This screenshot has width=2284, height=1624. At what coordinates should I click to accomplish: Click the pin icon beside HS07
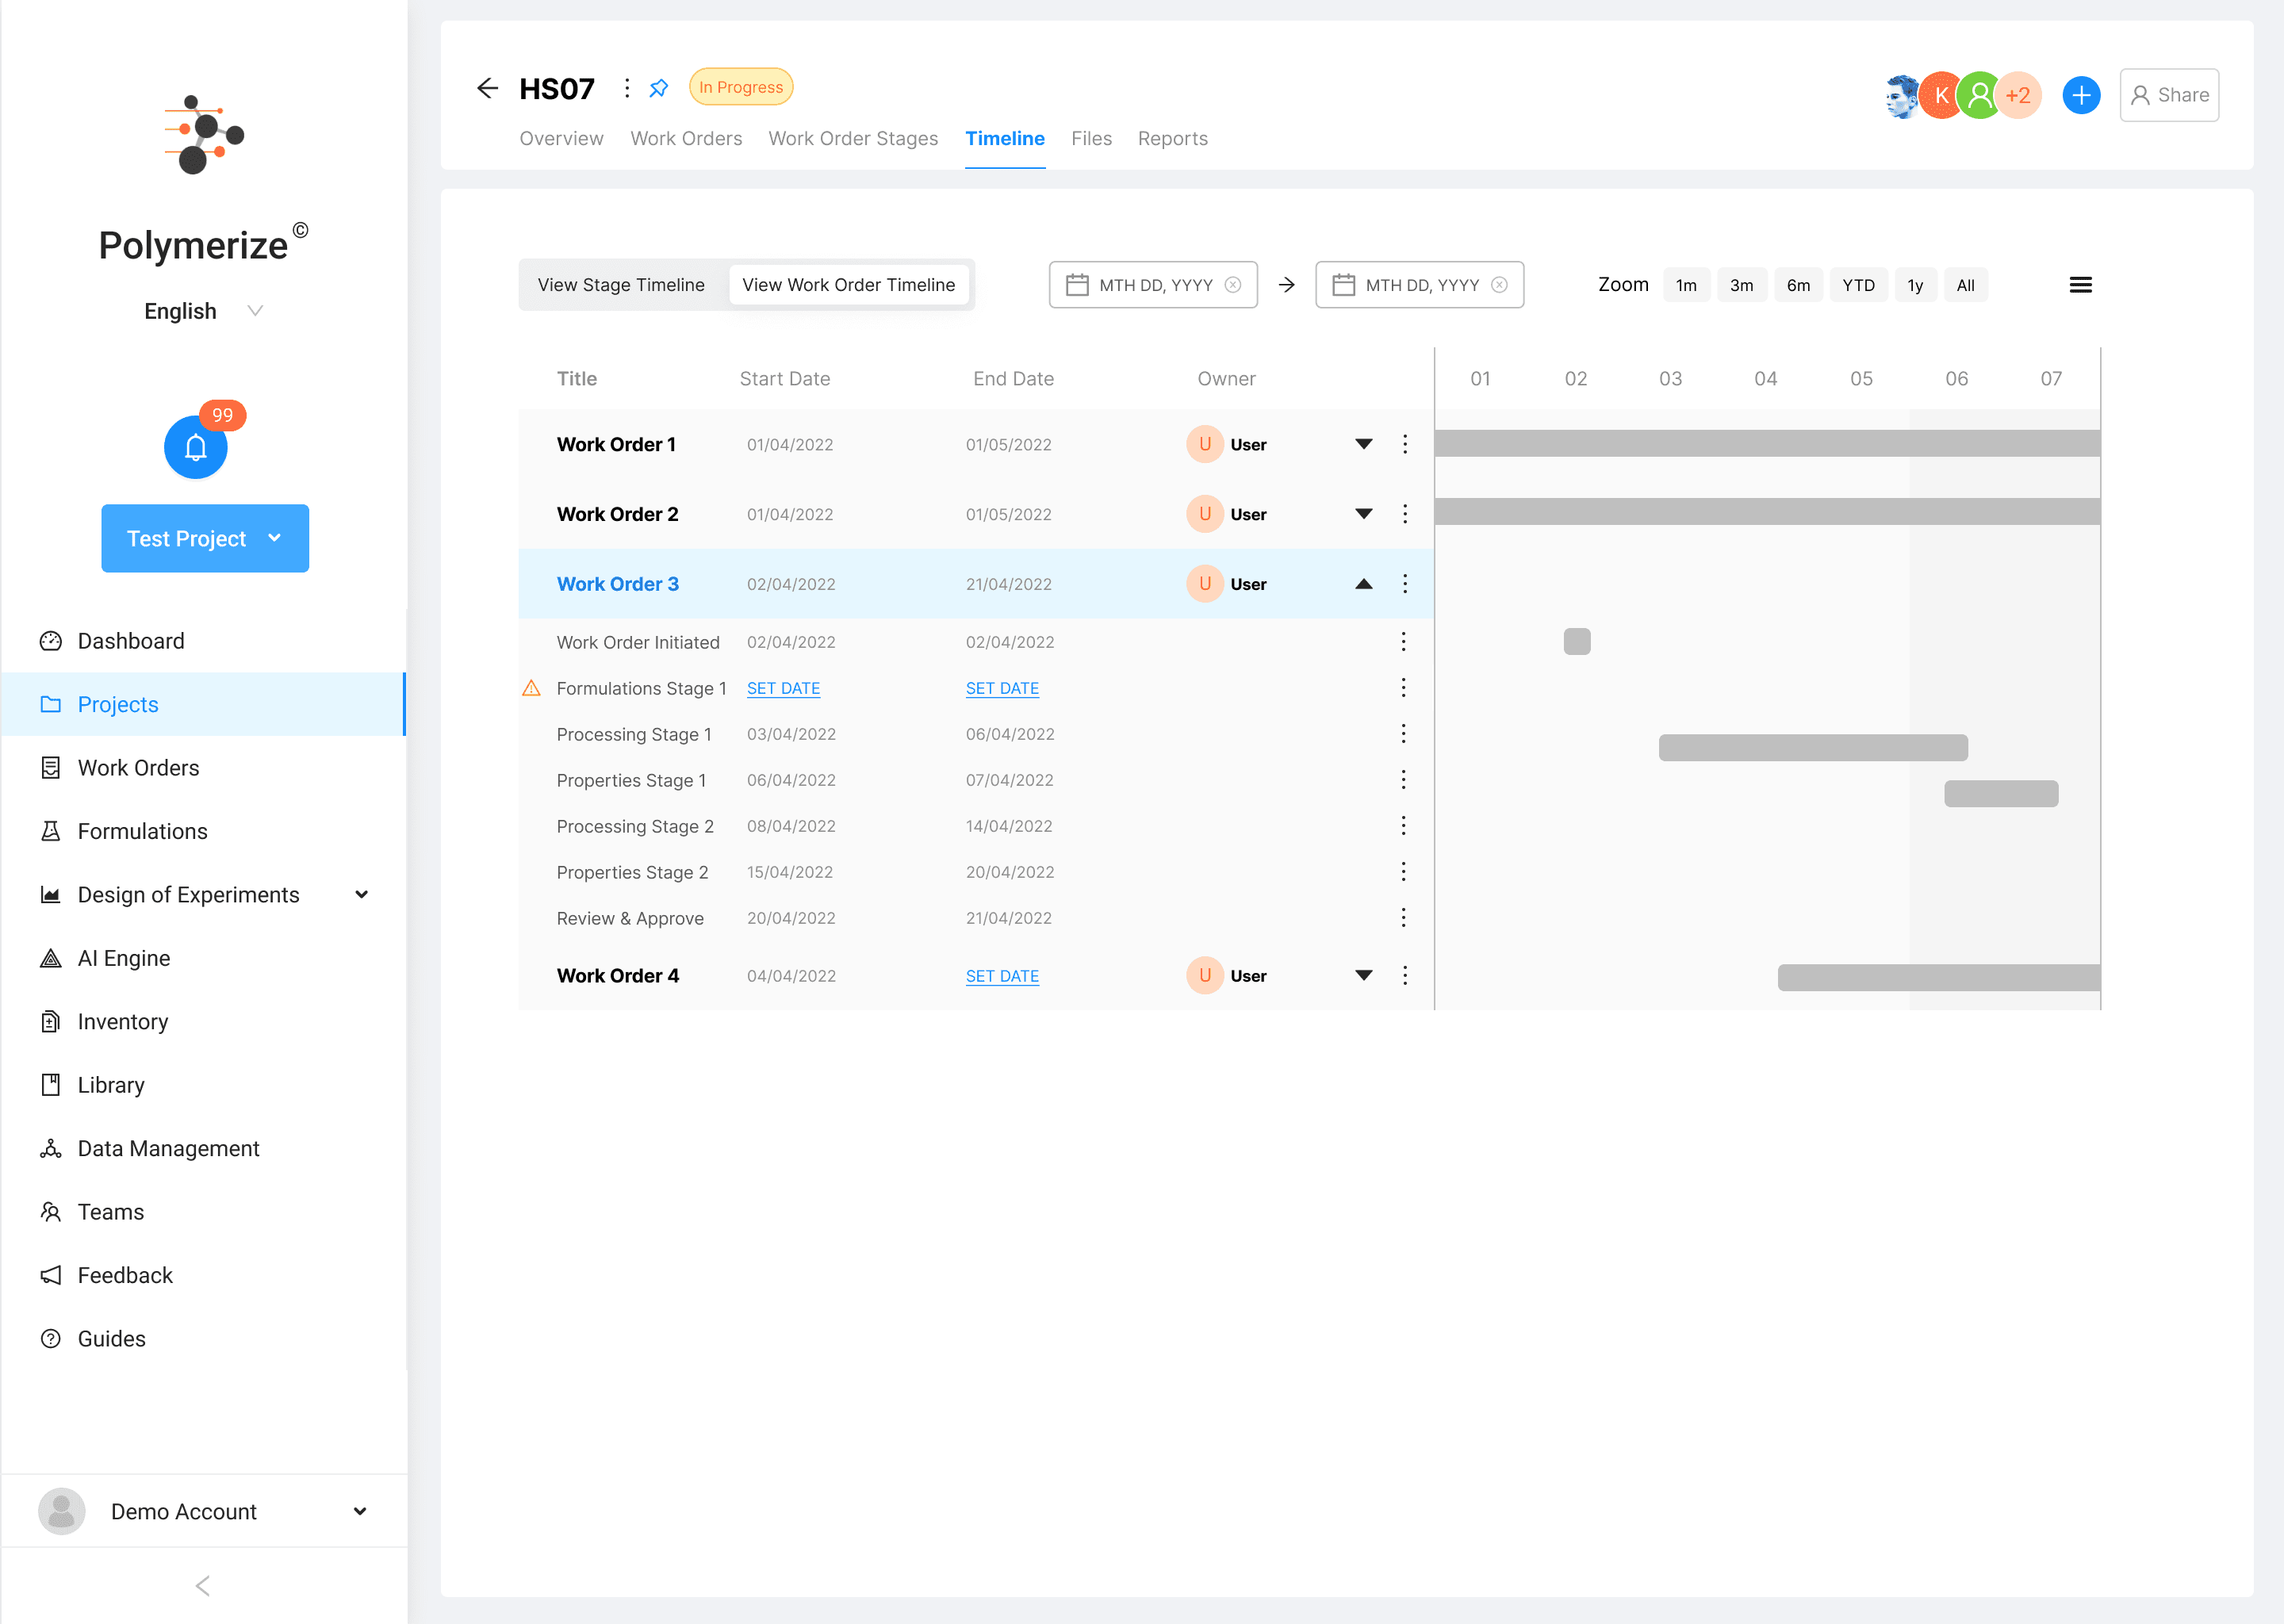(x=658, y=88)
